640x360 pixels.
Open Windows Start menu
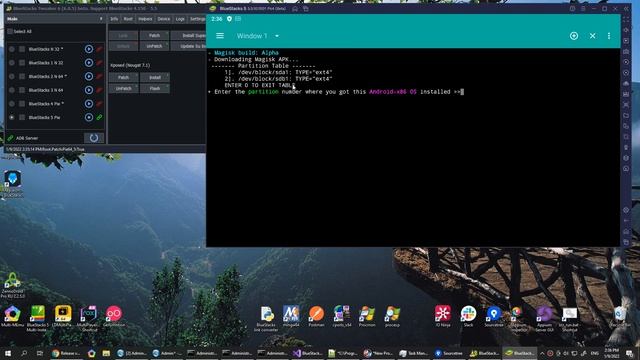click(8, 353)
